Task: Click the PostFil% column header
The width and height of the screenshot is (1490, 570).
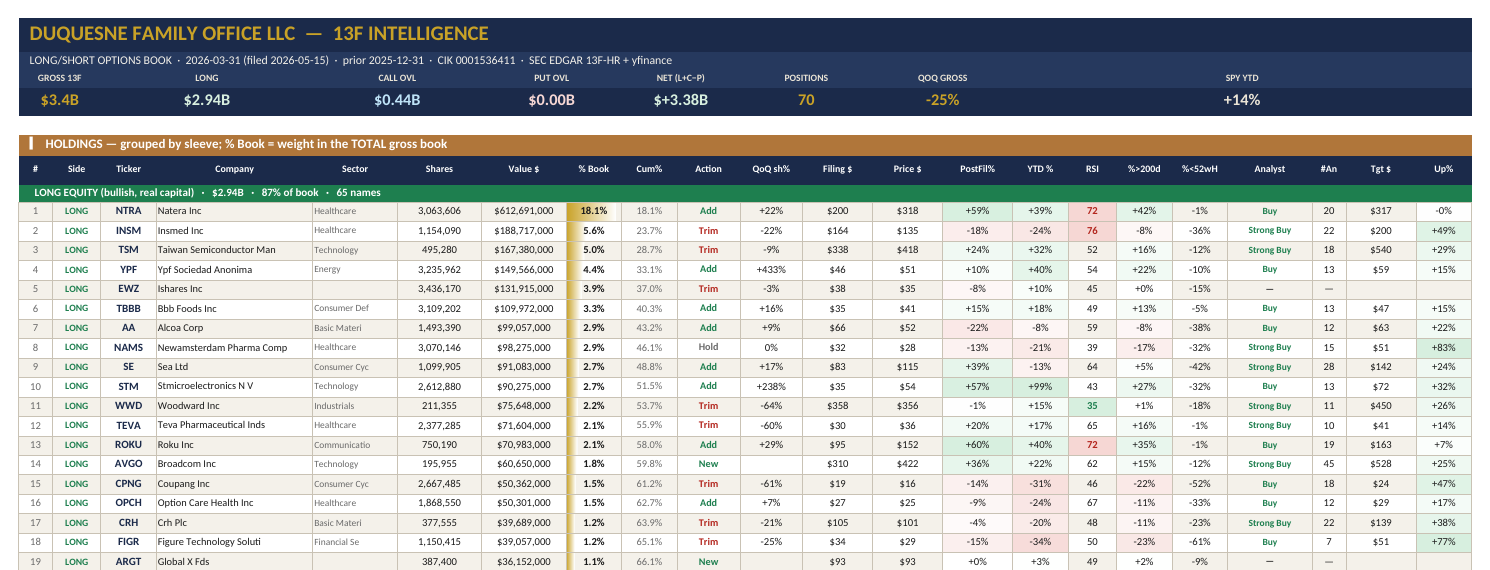Action: (977, 169)
